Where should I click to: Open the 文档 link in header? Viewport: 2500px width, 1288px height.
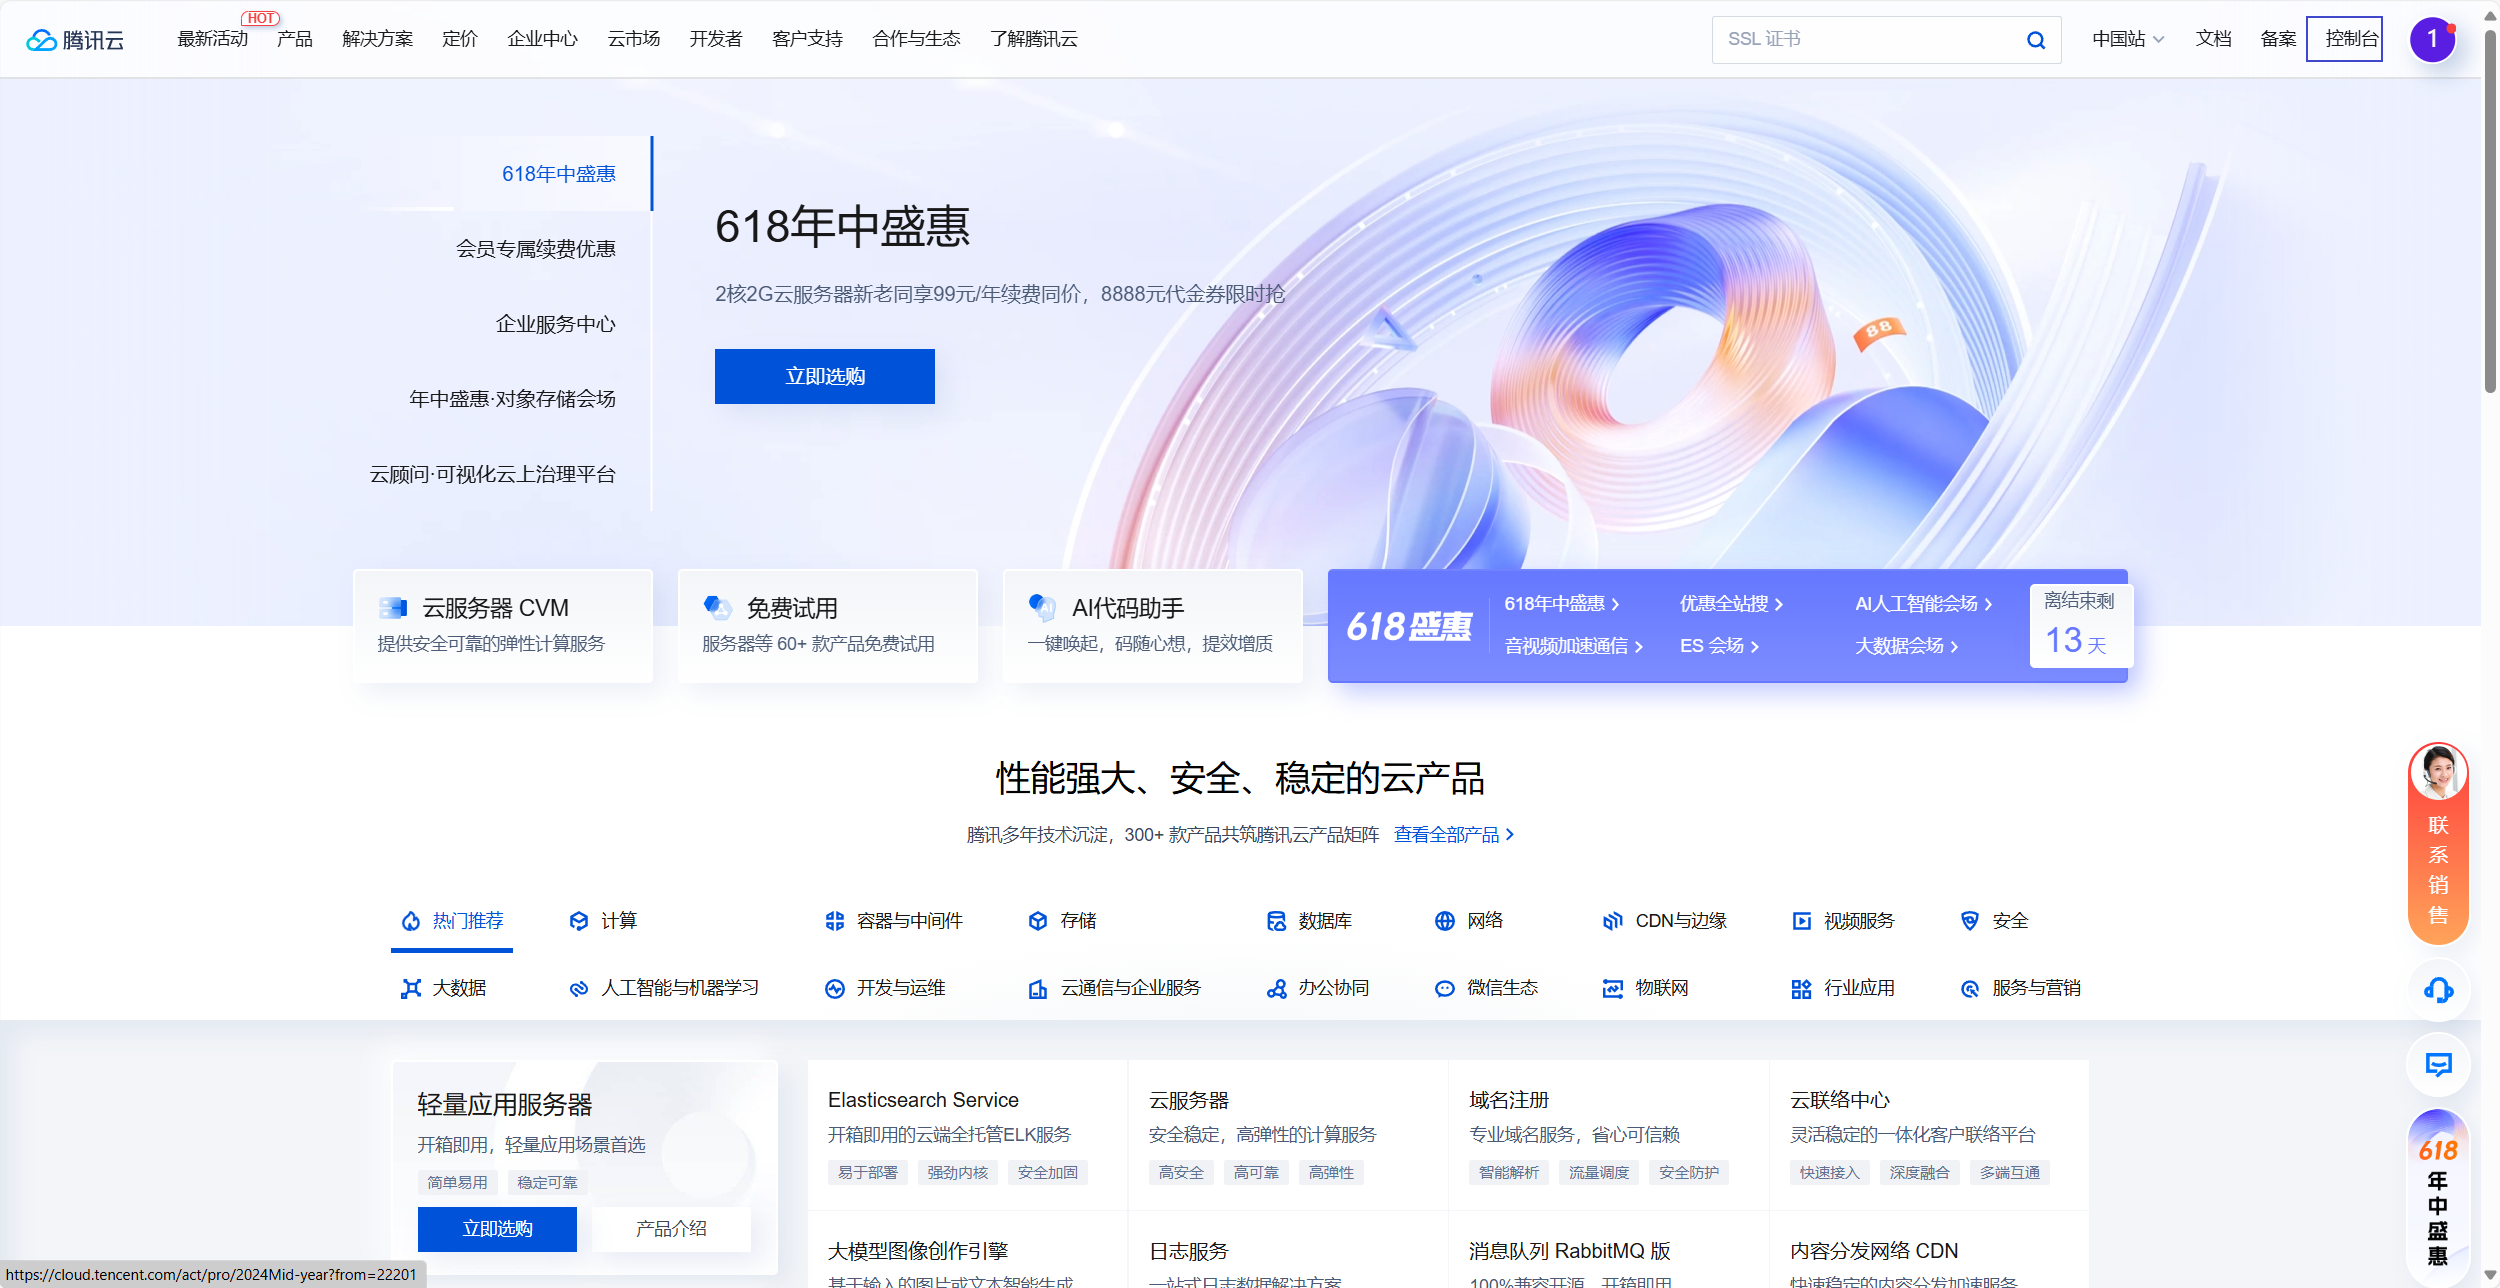(x=2213, y=39)
